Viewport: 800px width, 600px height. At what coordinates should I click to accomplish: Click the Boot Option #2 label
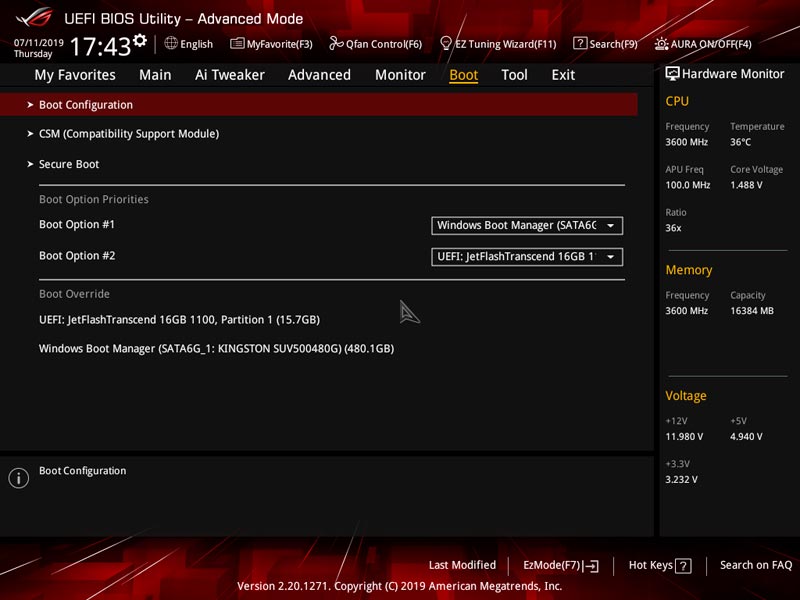[77, 256]
